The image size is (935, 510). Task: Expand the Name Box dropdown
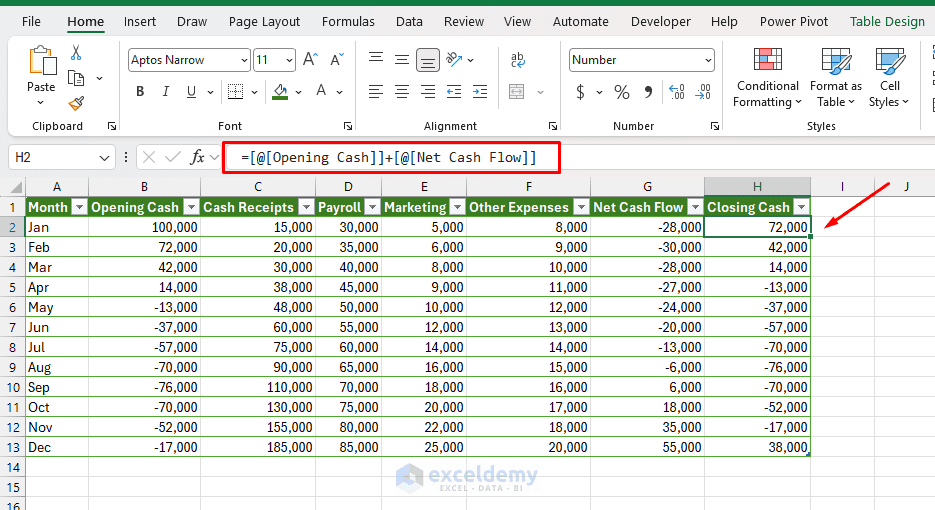(x=104, y=158)
